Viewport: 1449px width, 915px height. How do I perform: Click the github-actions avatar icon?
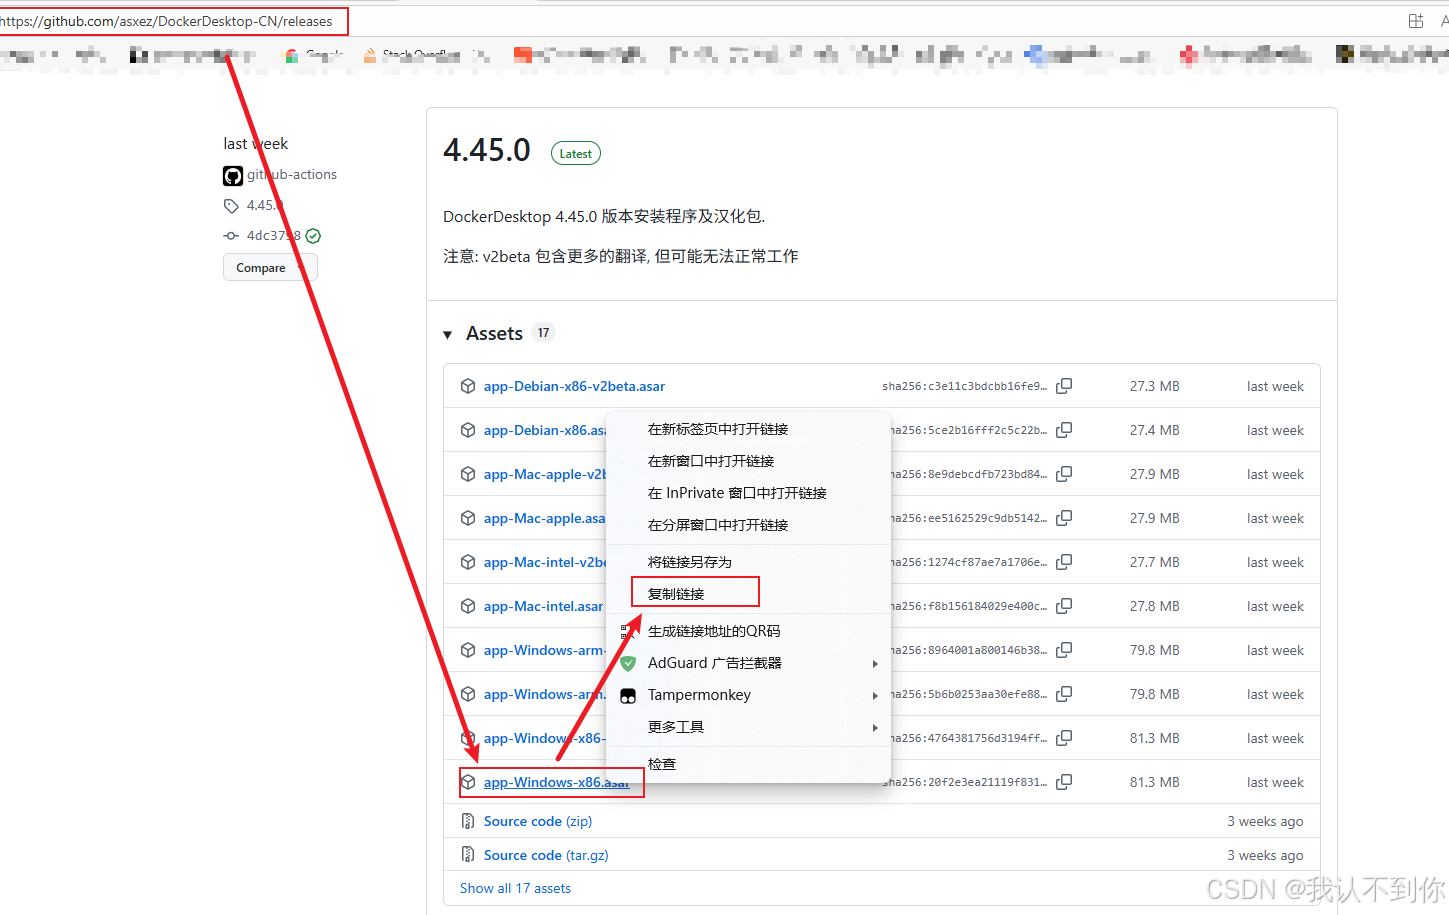pyautogui.click(x=233, y=176)
